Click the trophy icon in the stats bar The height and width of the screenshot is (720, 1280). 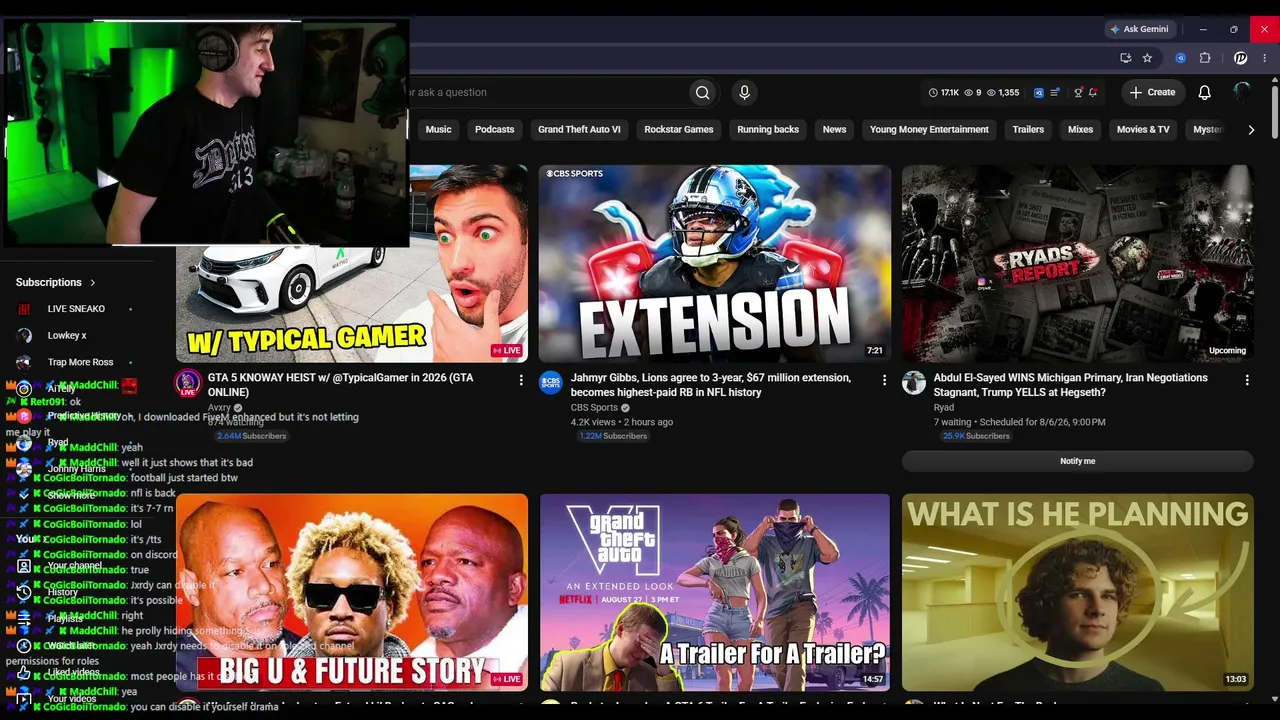1078,93
